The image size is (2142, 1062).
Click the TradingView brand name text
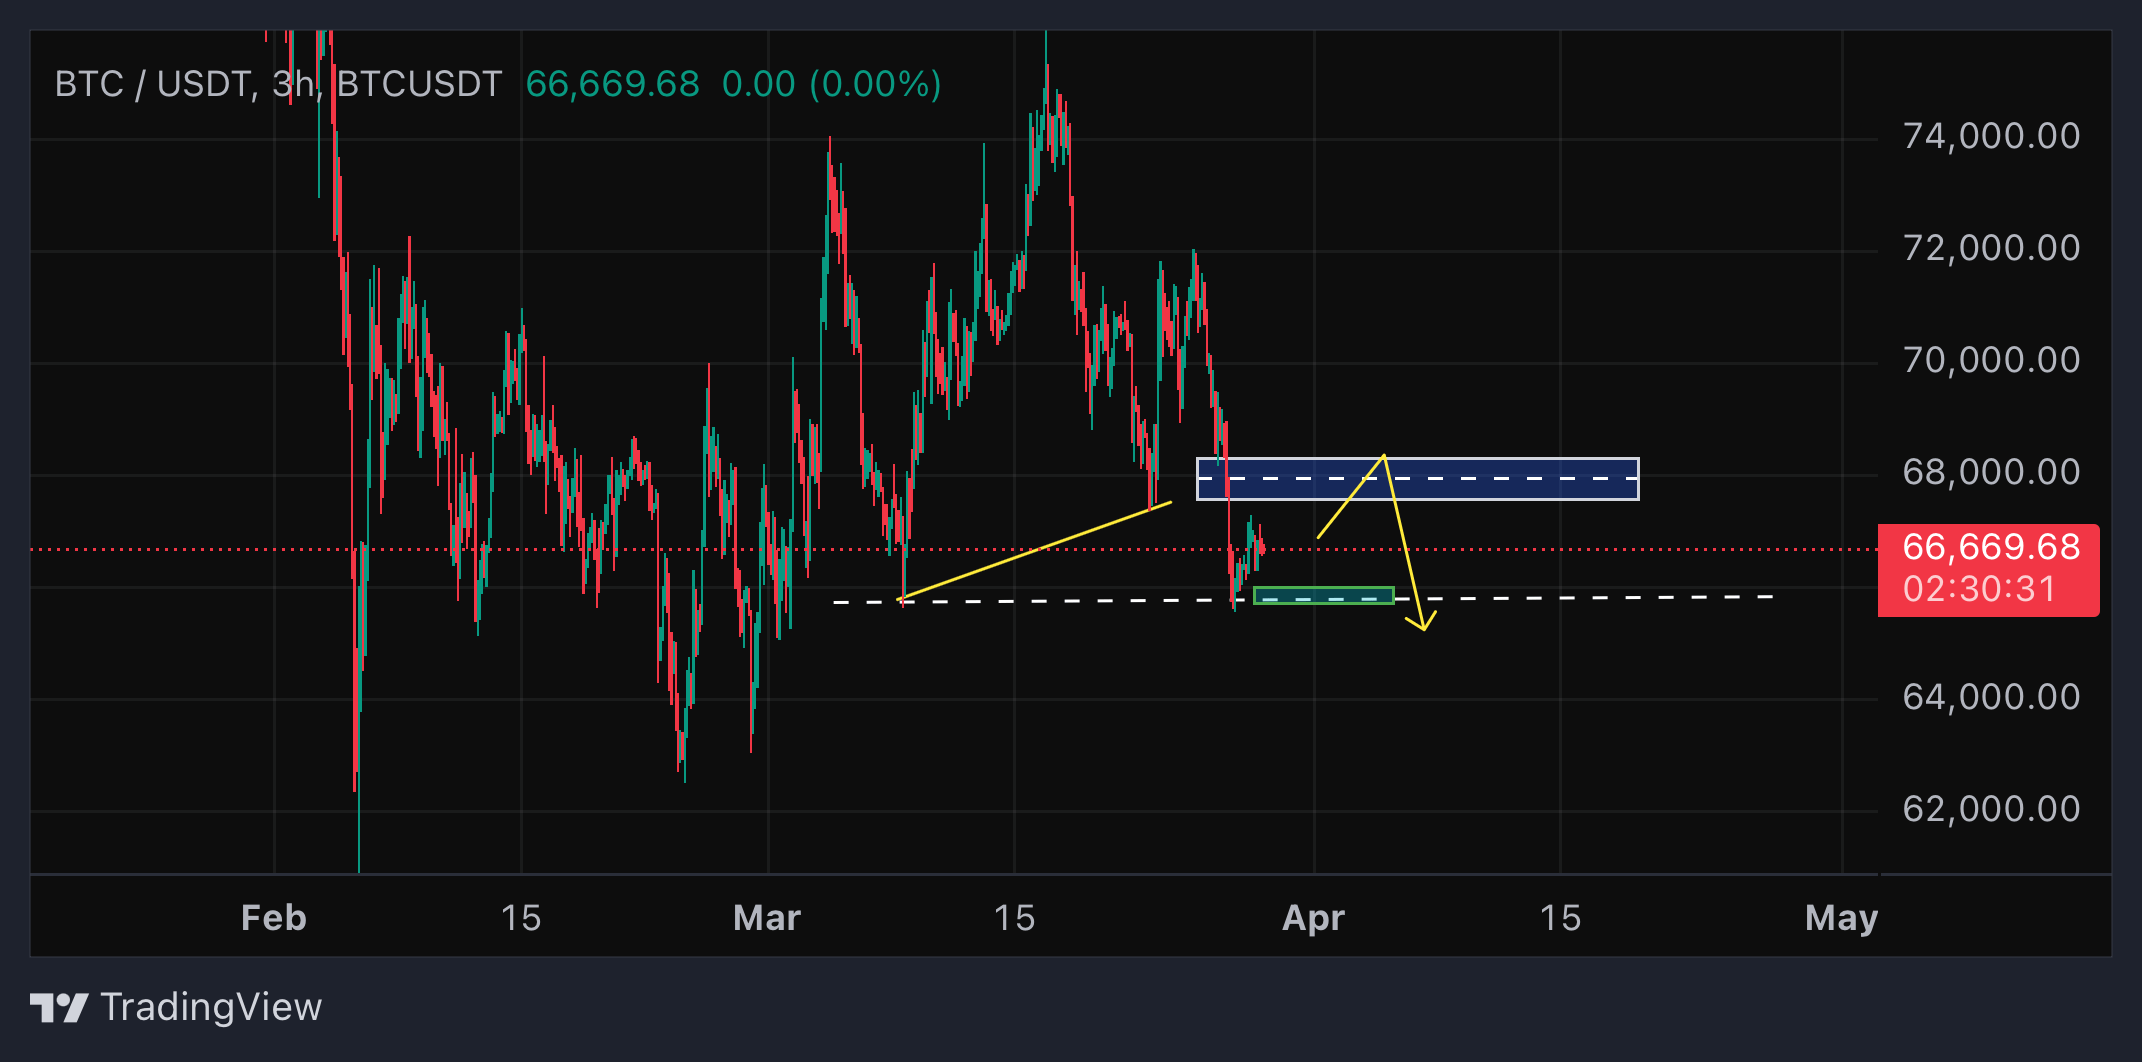211,1007
